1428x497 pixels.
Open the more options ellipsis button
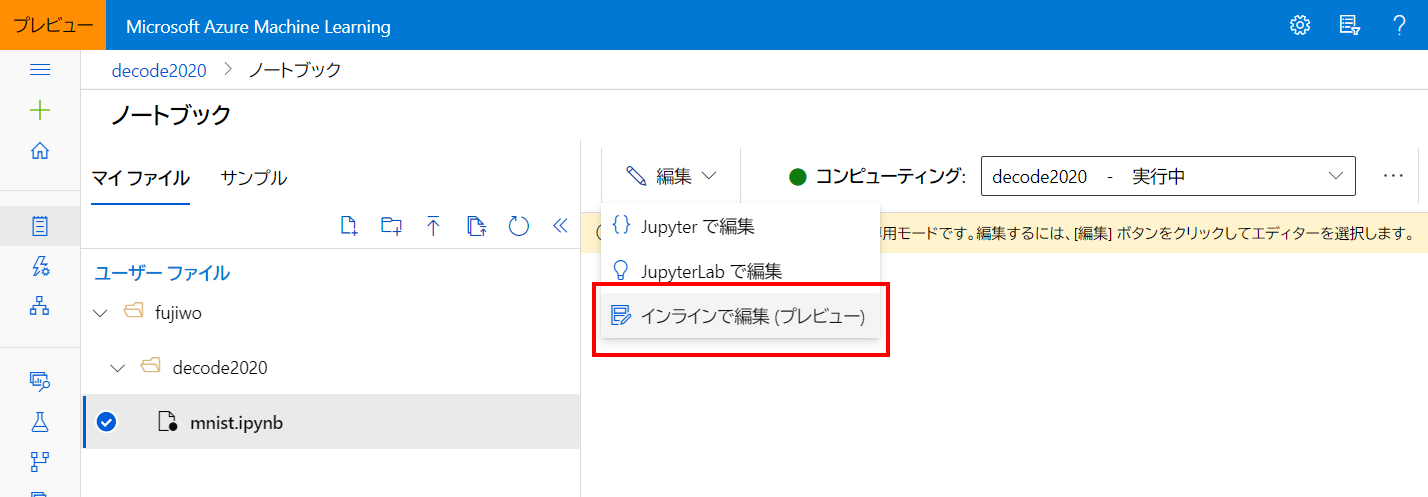click(1394, 176)
